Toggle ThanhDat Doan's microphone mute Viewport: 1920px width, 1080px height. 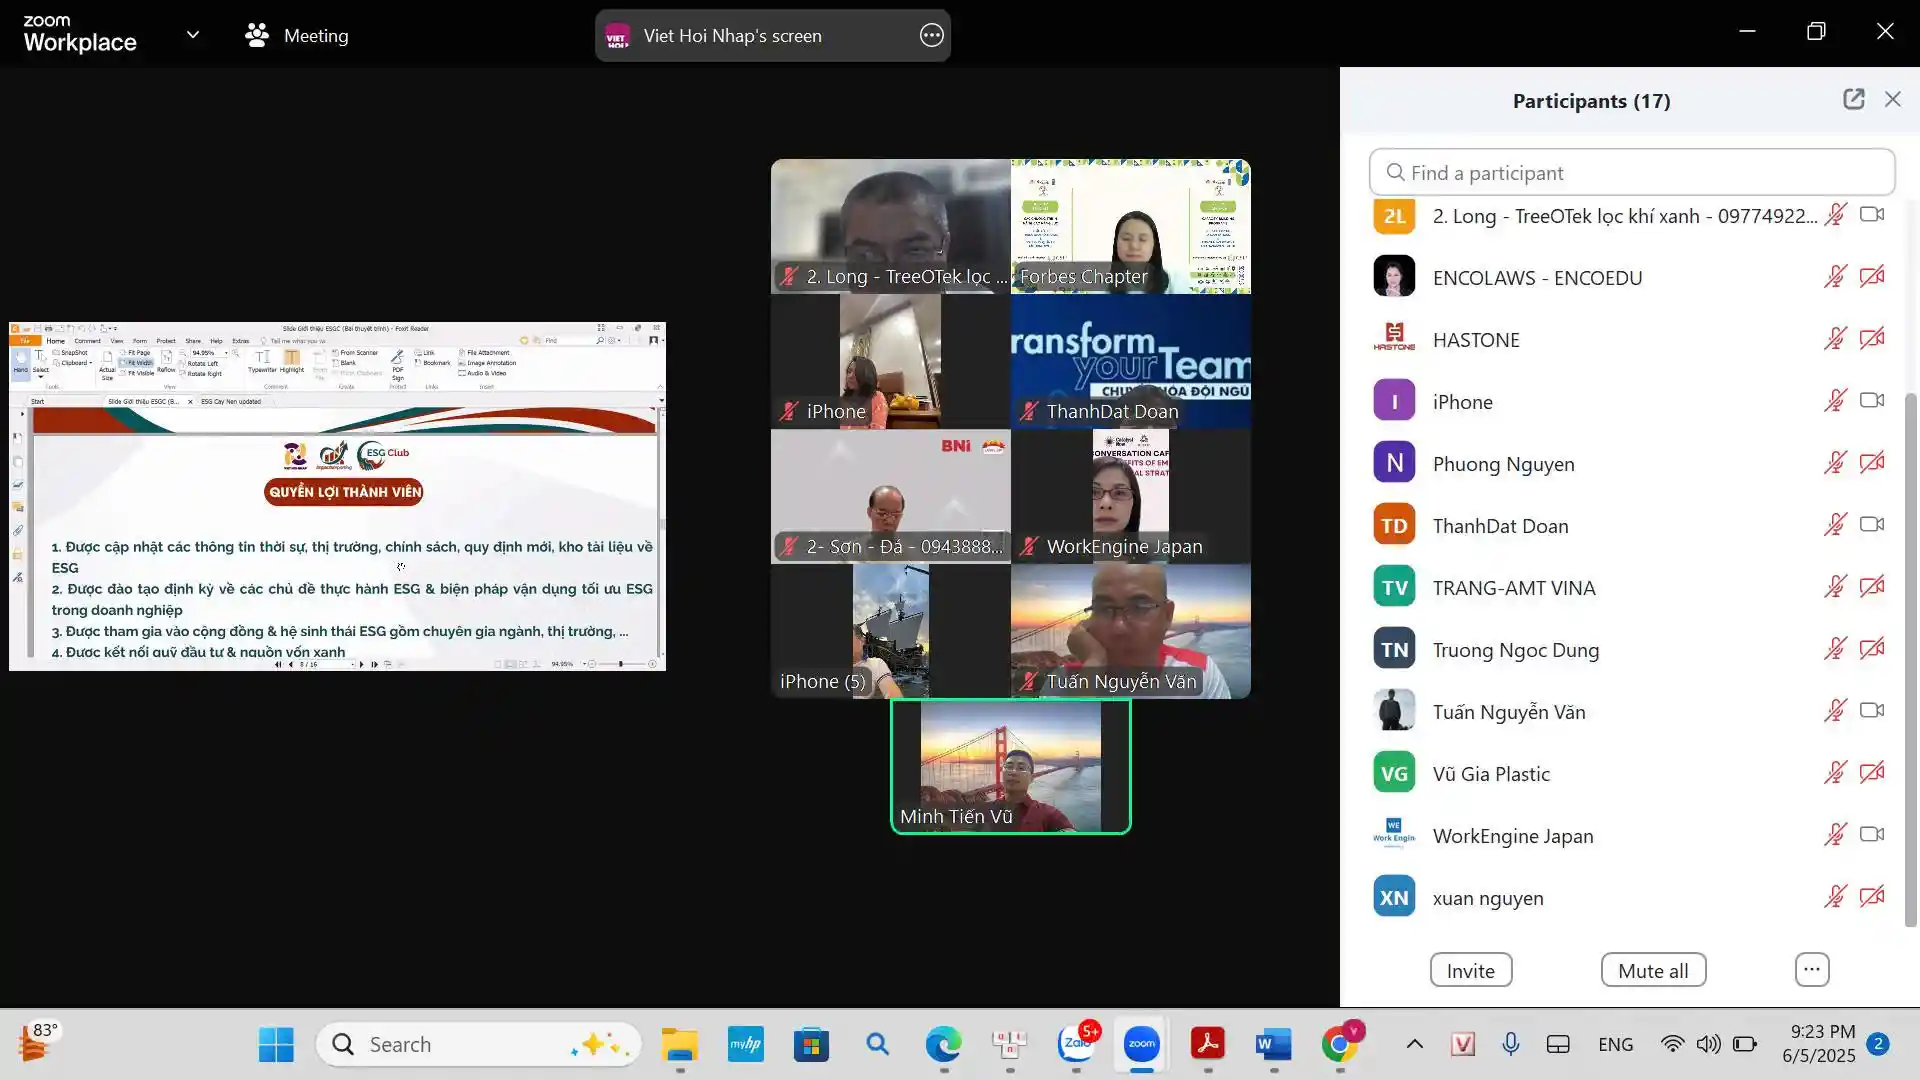coord(1835,525)
